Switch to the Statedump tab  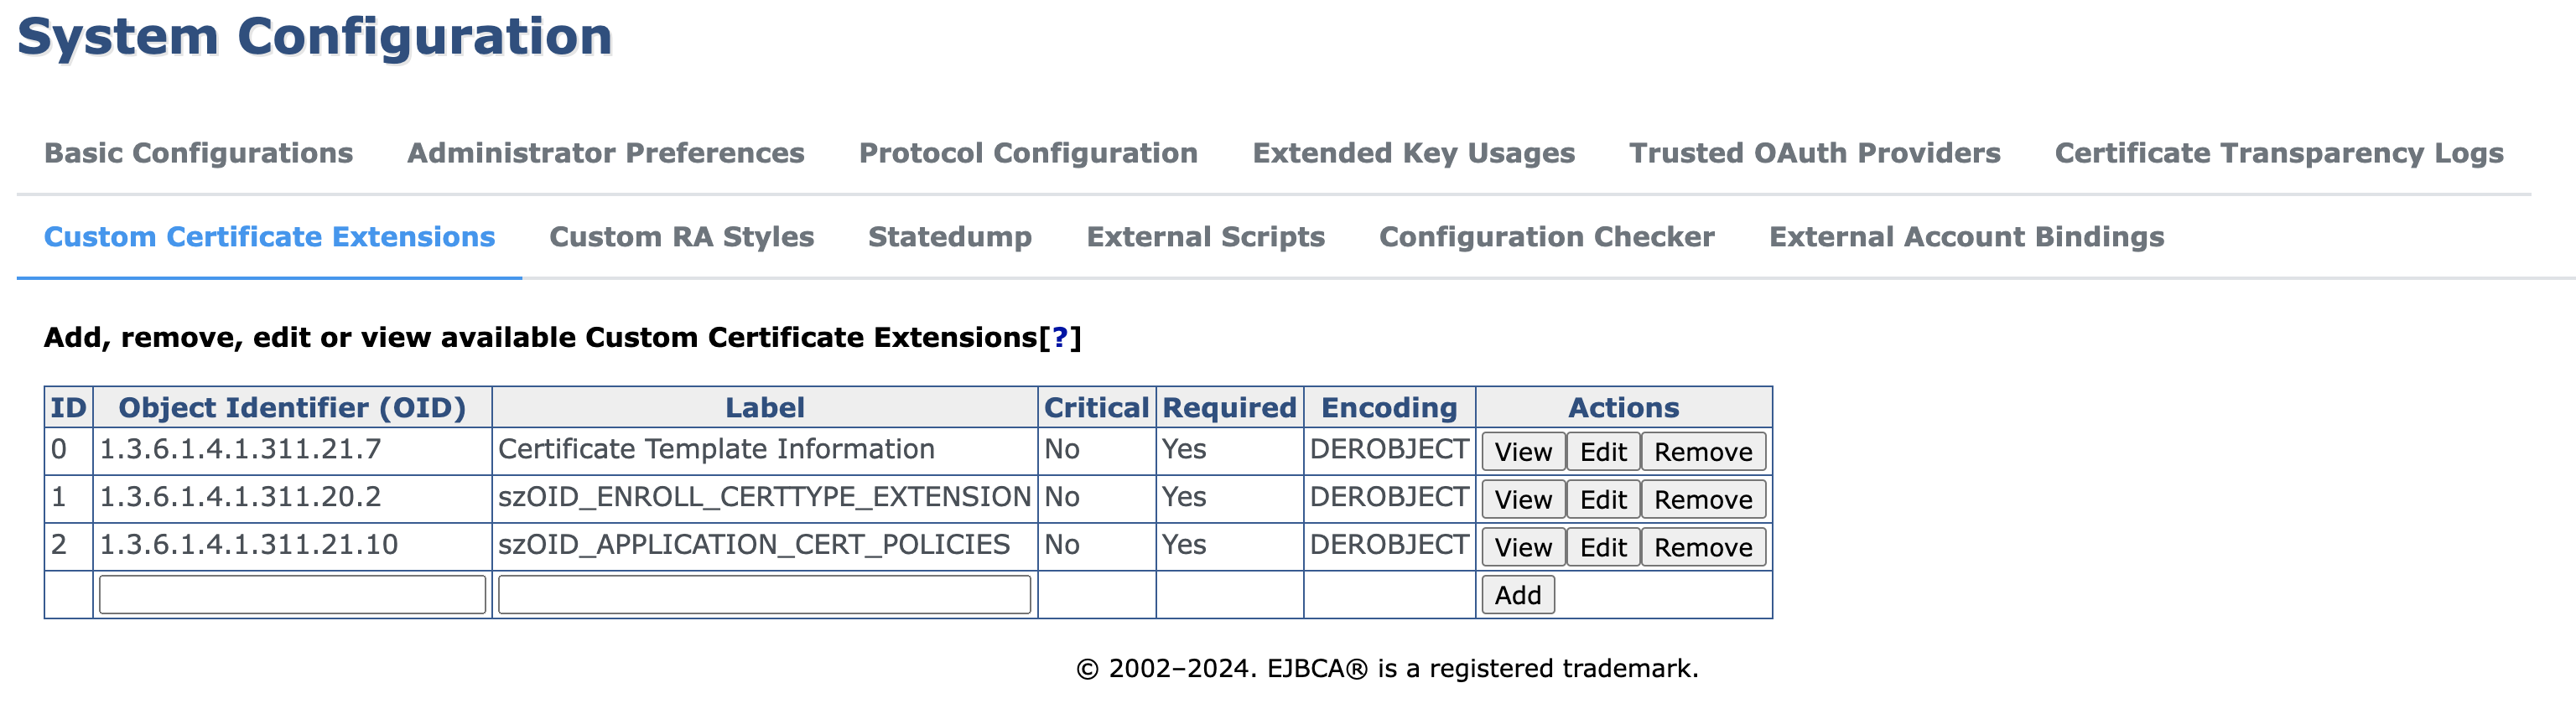click(x=950, y=237)
